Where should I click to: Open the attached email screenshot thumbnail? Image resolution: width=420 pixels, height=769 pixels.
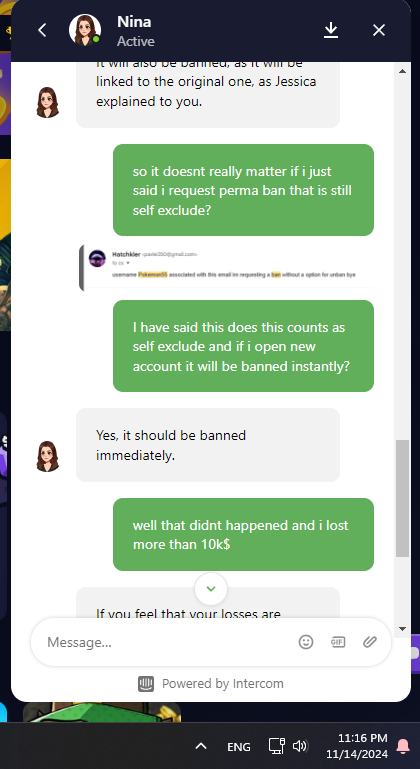226,268
